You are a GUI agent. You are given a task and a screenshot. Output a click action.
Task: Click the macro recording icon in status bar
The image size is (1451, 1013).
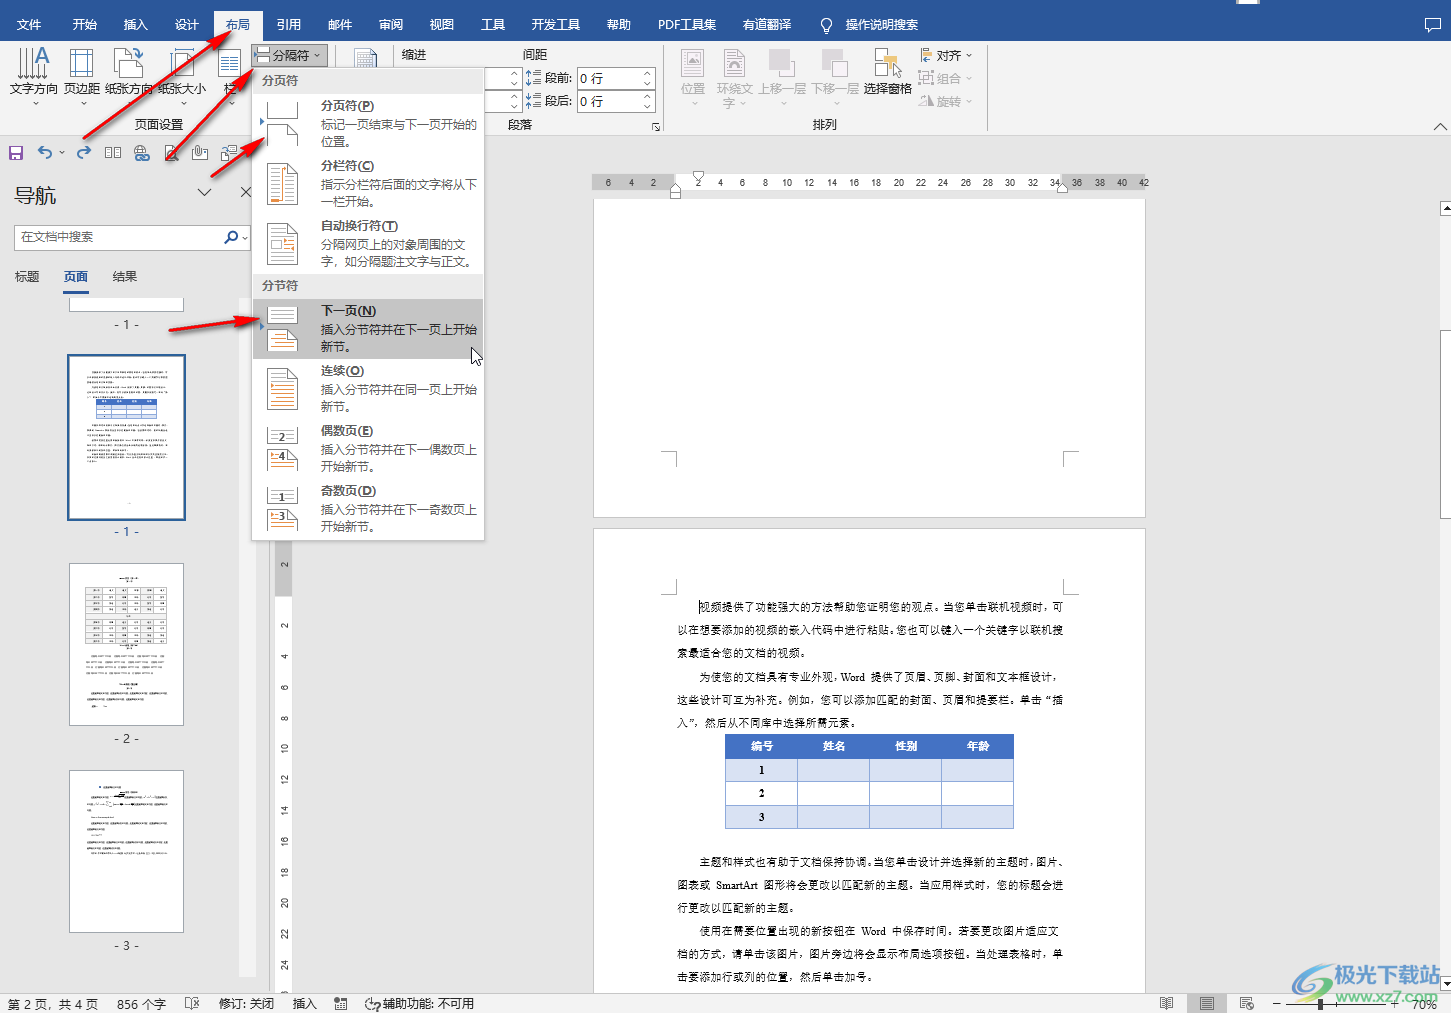[x=341, y=1003]
